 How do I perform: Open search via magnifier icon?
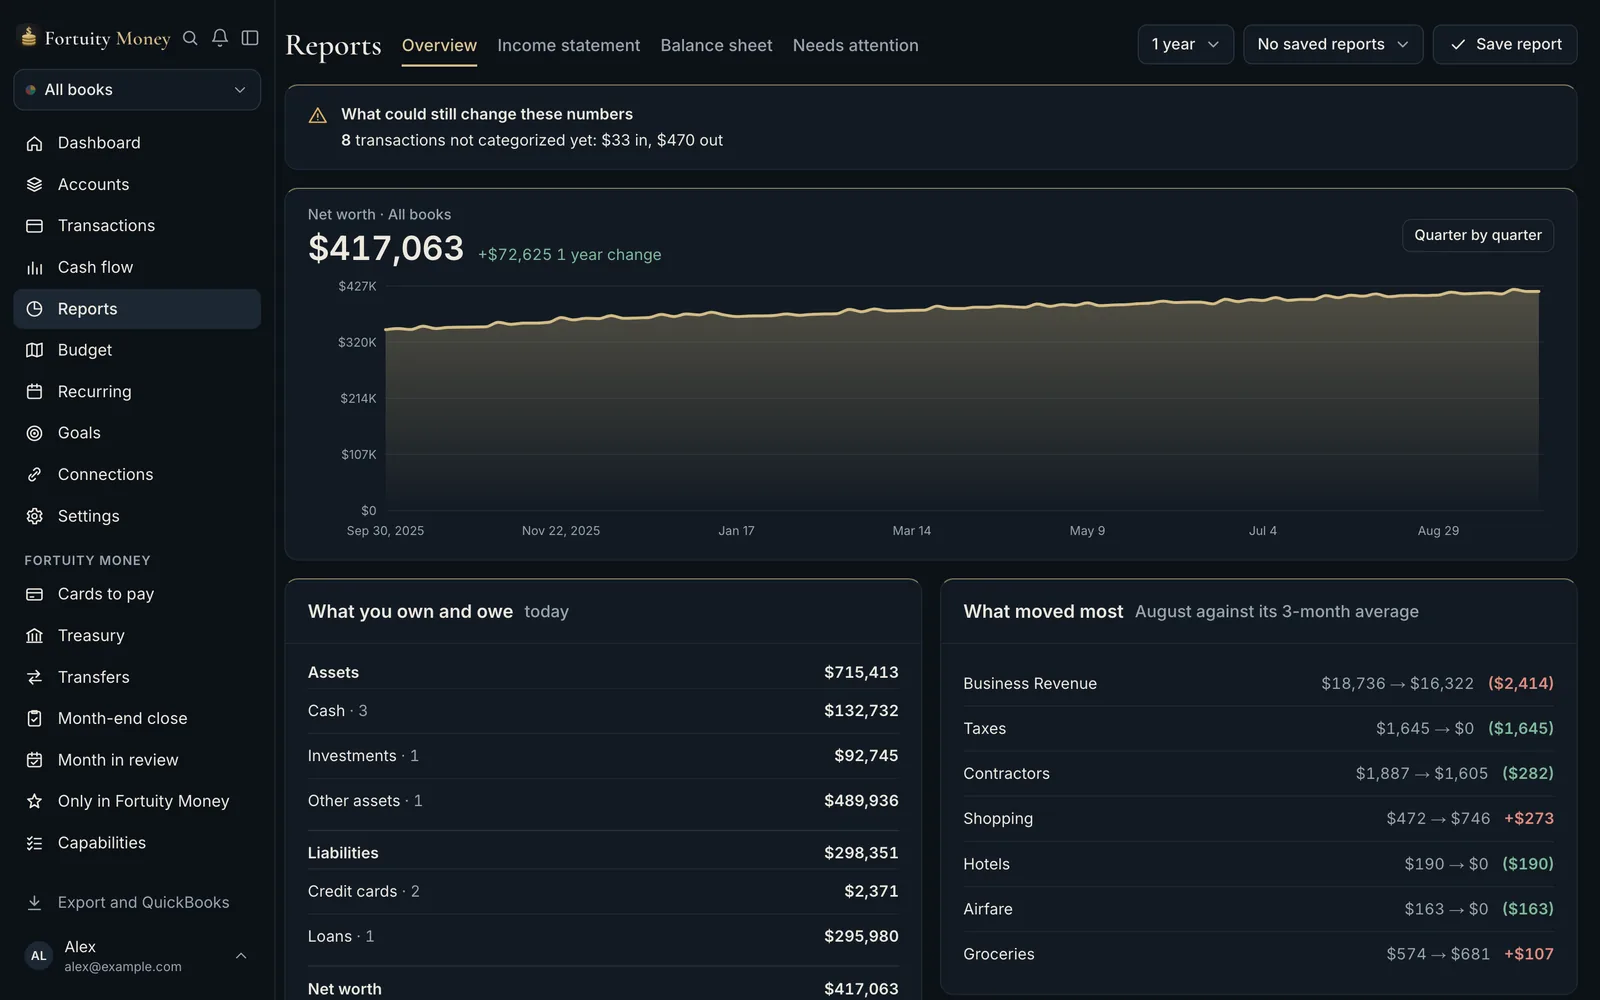tap(190, 38)
